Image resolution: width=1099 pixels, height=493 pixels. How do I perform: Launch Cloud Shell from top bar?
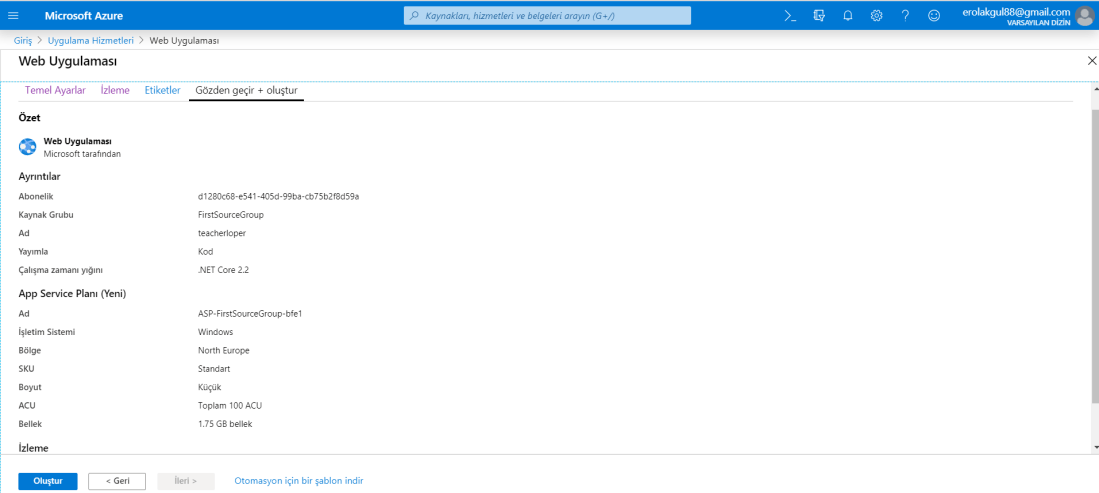tap(790, 15)
